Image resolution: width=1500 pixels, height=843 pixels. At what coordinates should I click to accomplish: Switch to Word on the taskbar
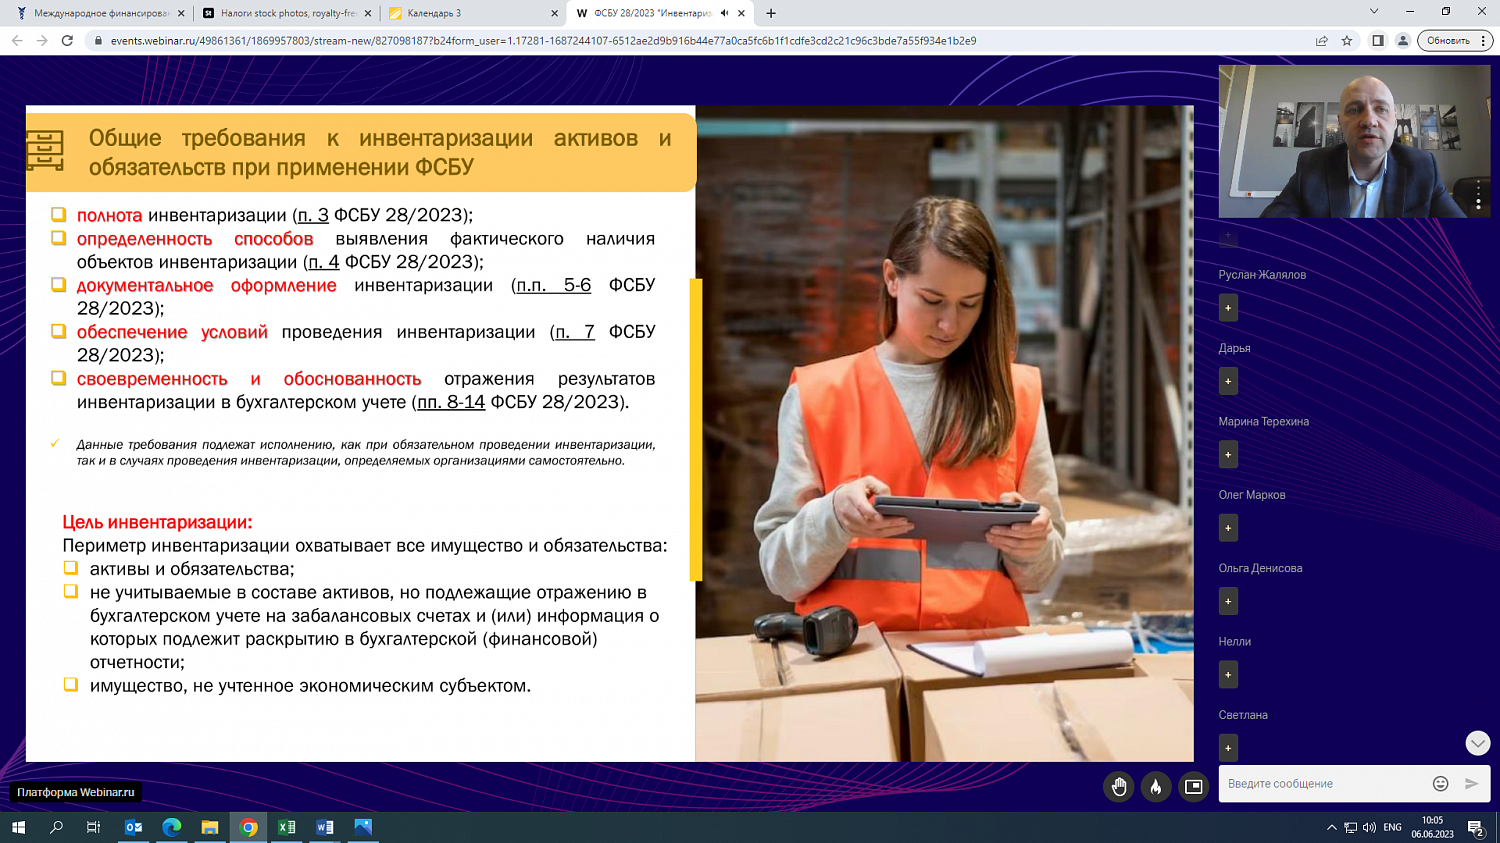325,827
